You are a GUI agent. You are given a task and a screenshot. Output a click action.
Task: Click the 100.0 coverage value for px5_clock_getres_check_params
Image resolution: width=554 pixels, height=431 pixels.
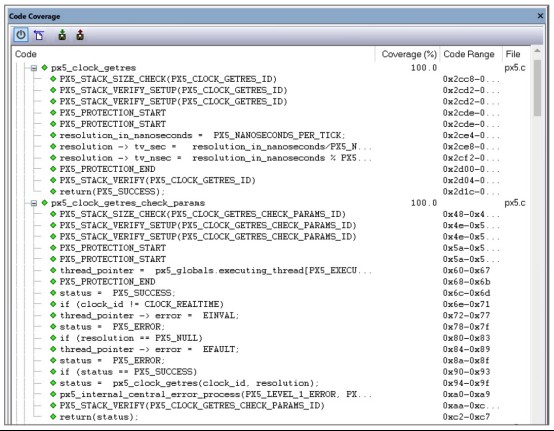[424, 203]
